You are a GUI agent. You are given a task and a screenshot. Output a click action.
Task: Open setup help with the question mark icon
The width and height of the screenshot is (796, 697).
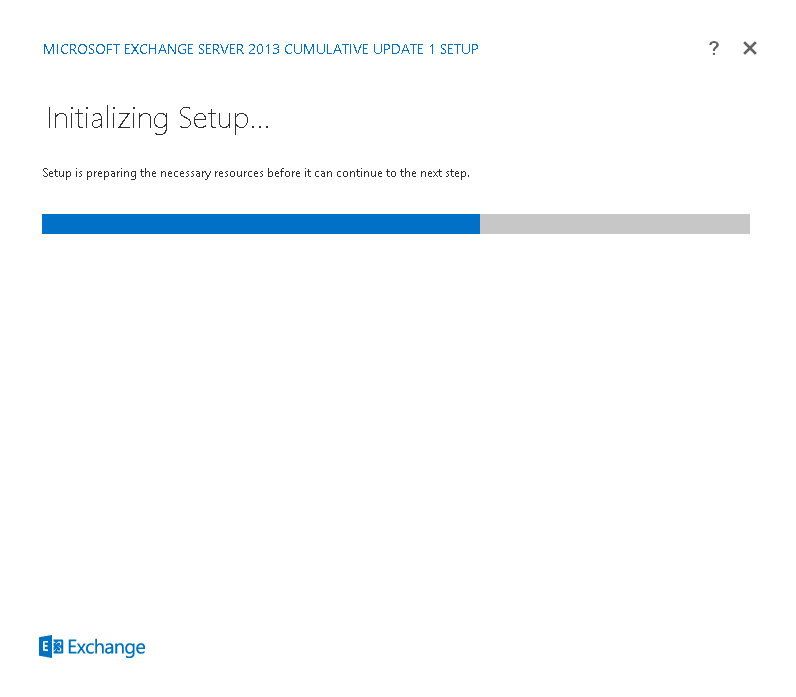pos(713,49)
